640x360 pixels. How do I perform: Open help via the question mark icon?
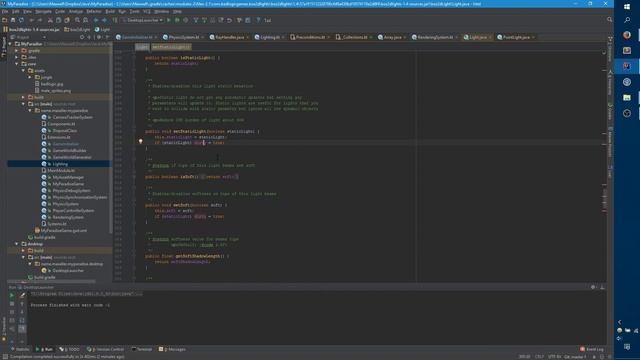point(258,20)
